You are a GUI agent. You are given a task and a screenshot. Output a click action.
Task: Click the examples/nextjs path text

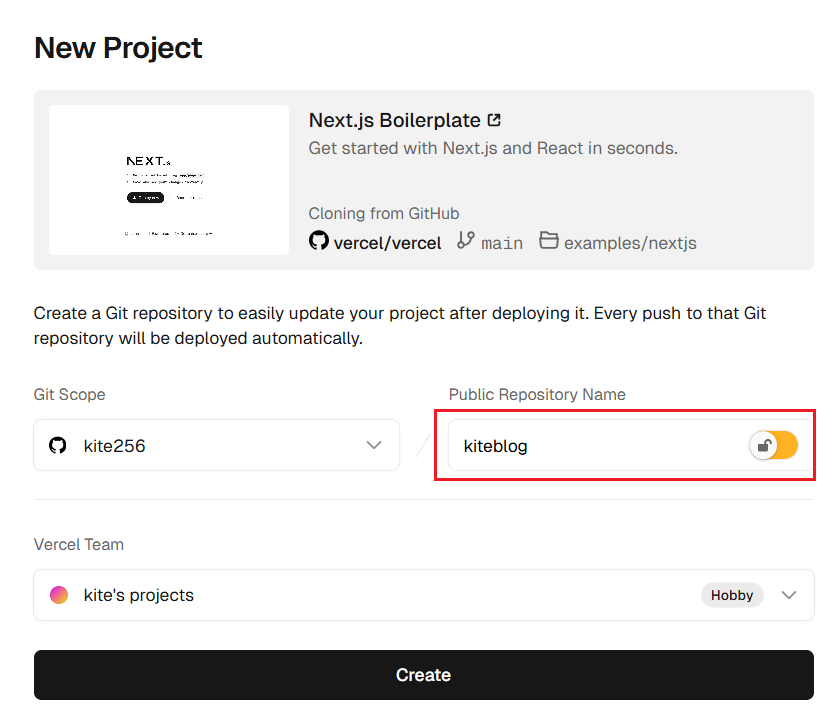pyautogui.click(x=630, y=242)
